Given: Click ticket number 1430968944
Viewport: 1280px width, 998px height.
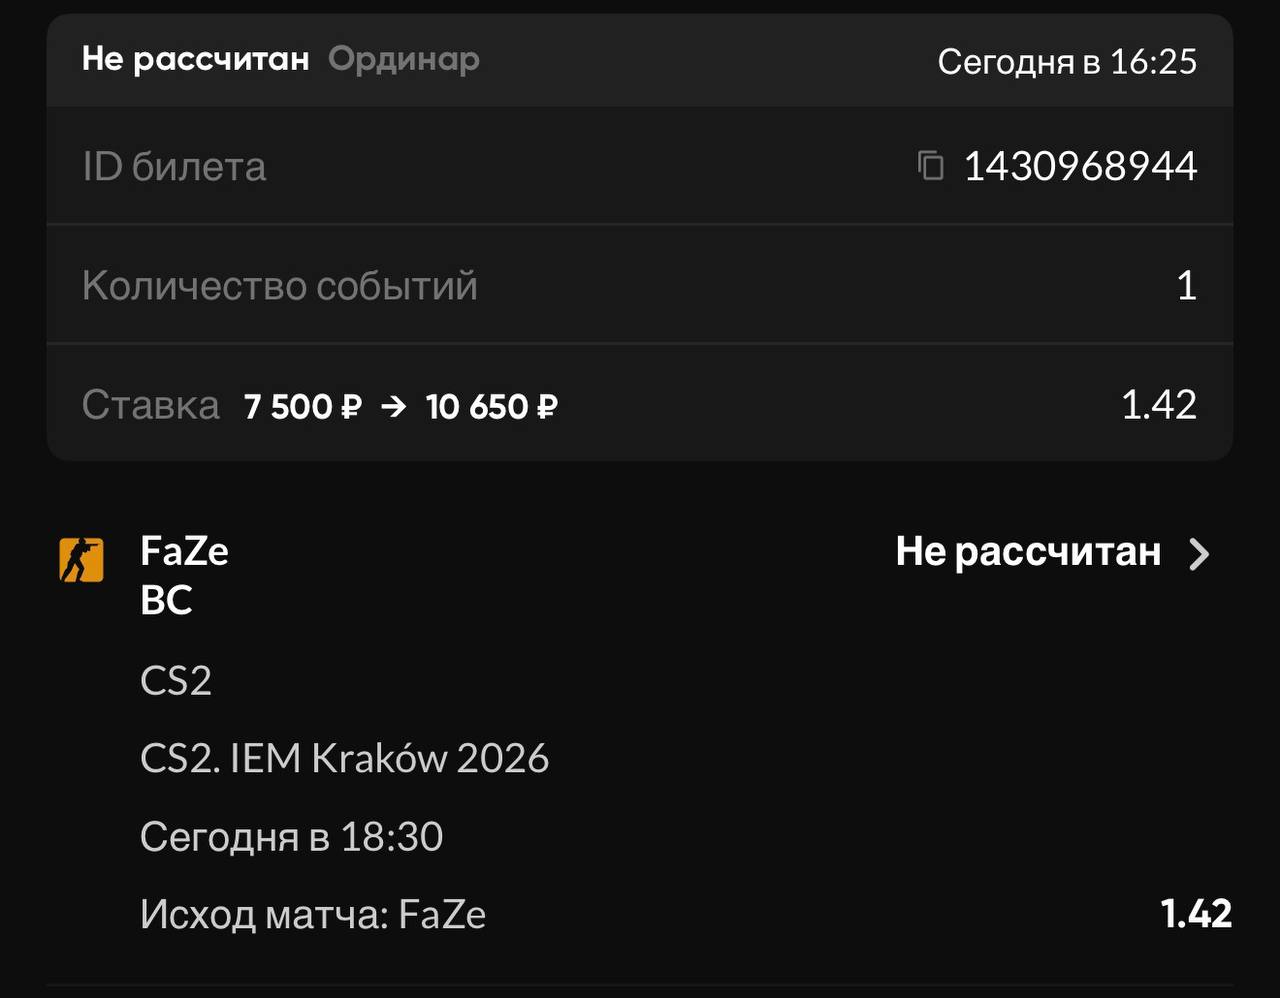Looking at the screenshot, I should point(1080,166).
